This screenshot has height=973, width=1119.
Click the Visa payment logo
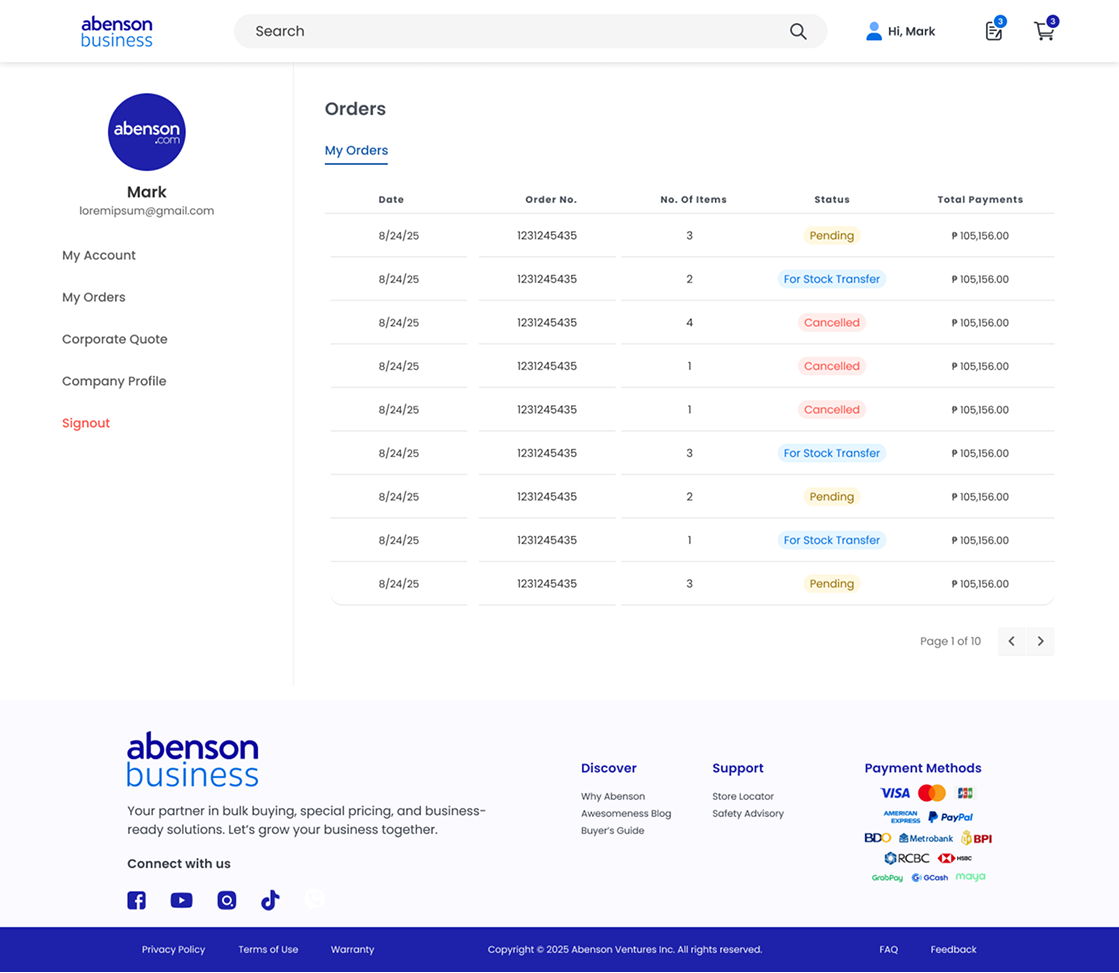894,793
